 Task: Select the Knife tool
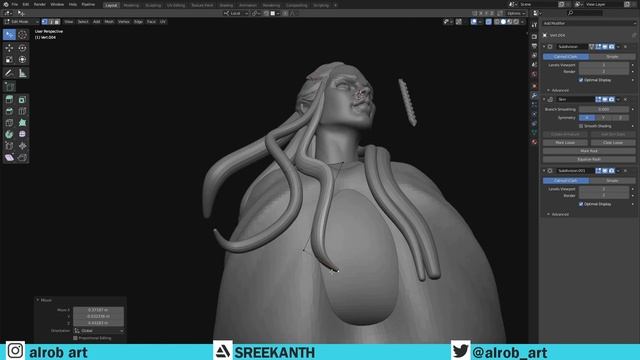click(x=9, y=122)
